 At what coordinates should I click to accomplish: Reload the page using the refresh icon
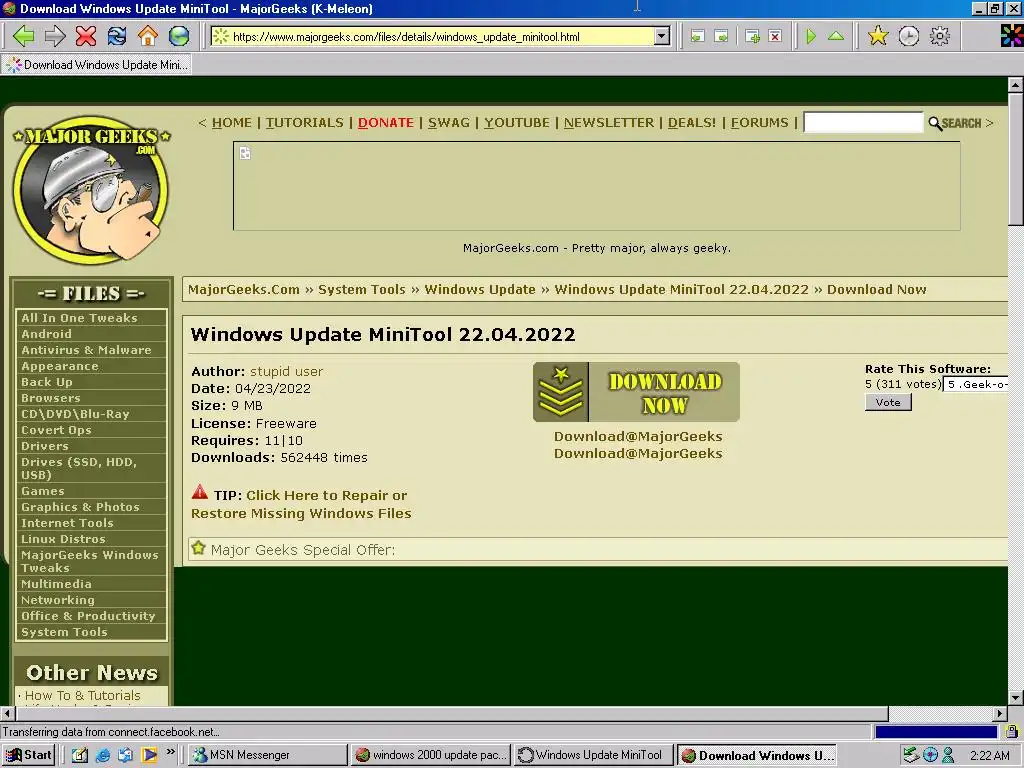coord(117,36)
